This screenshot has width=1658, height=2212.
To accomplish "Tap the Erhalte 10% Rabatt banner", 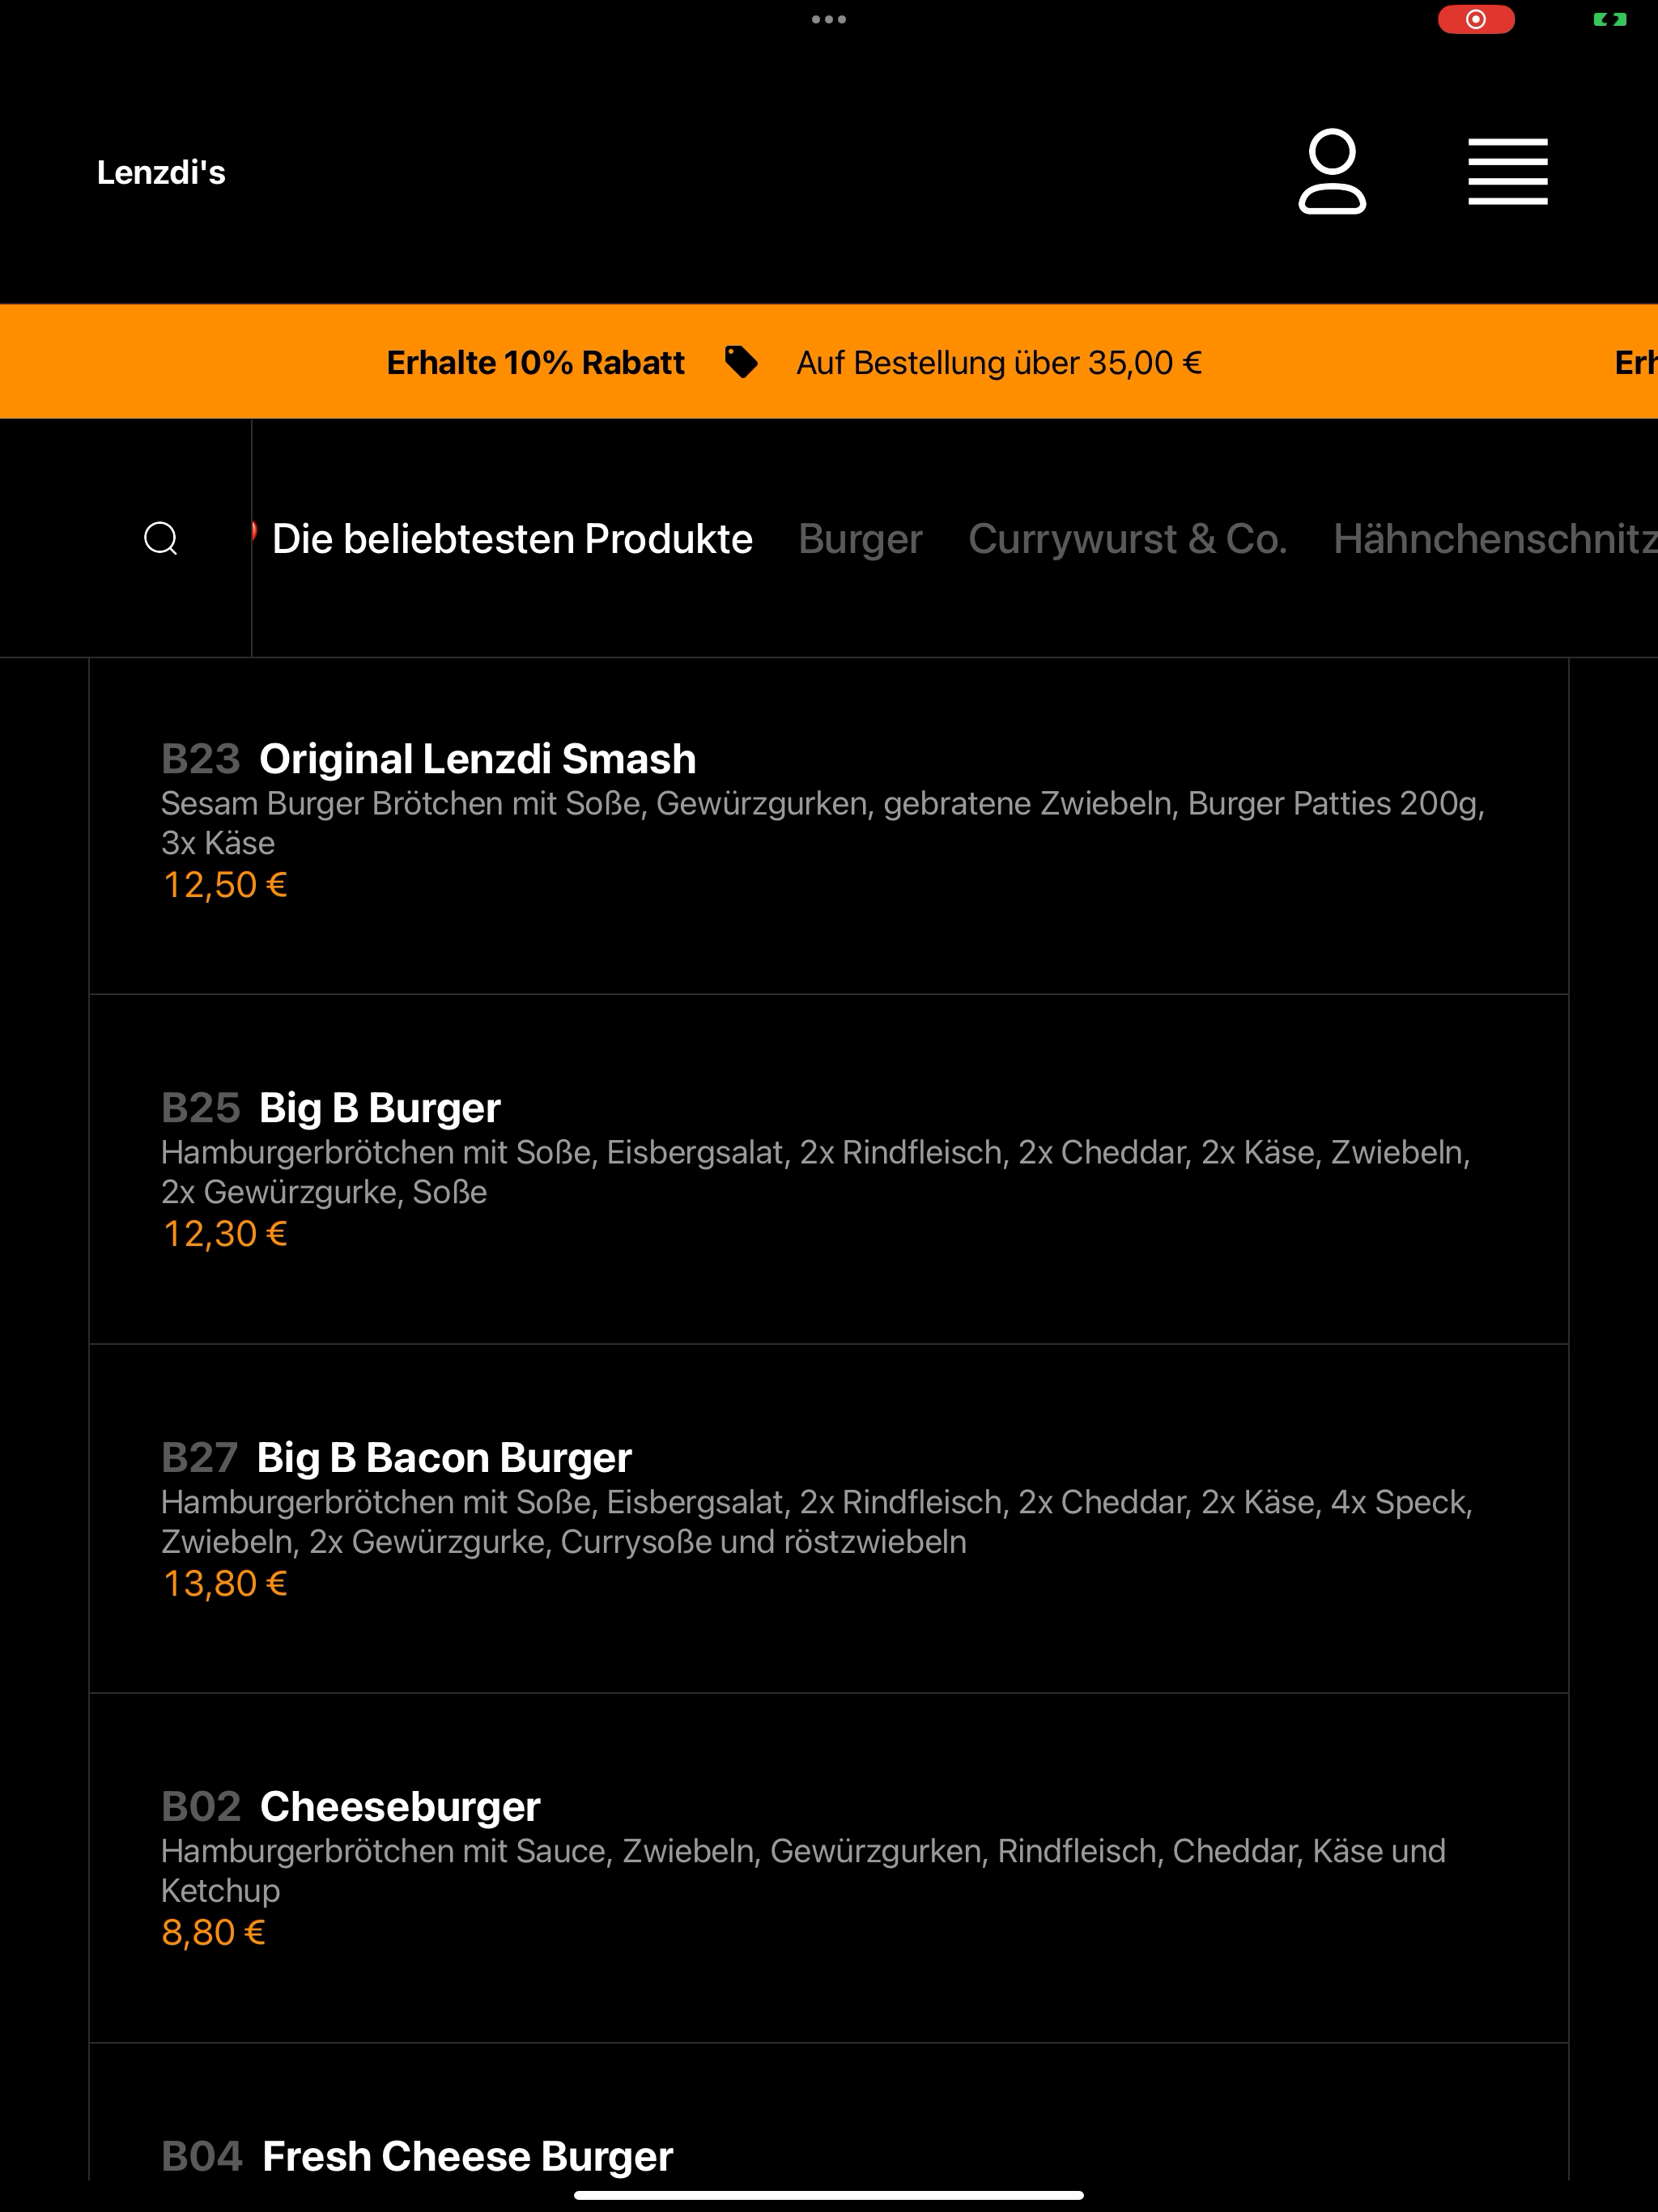I will pos(535,362).
